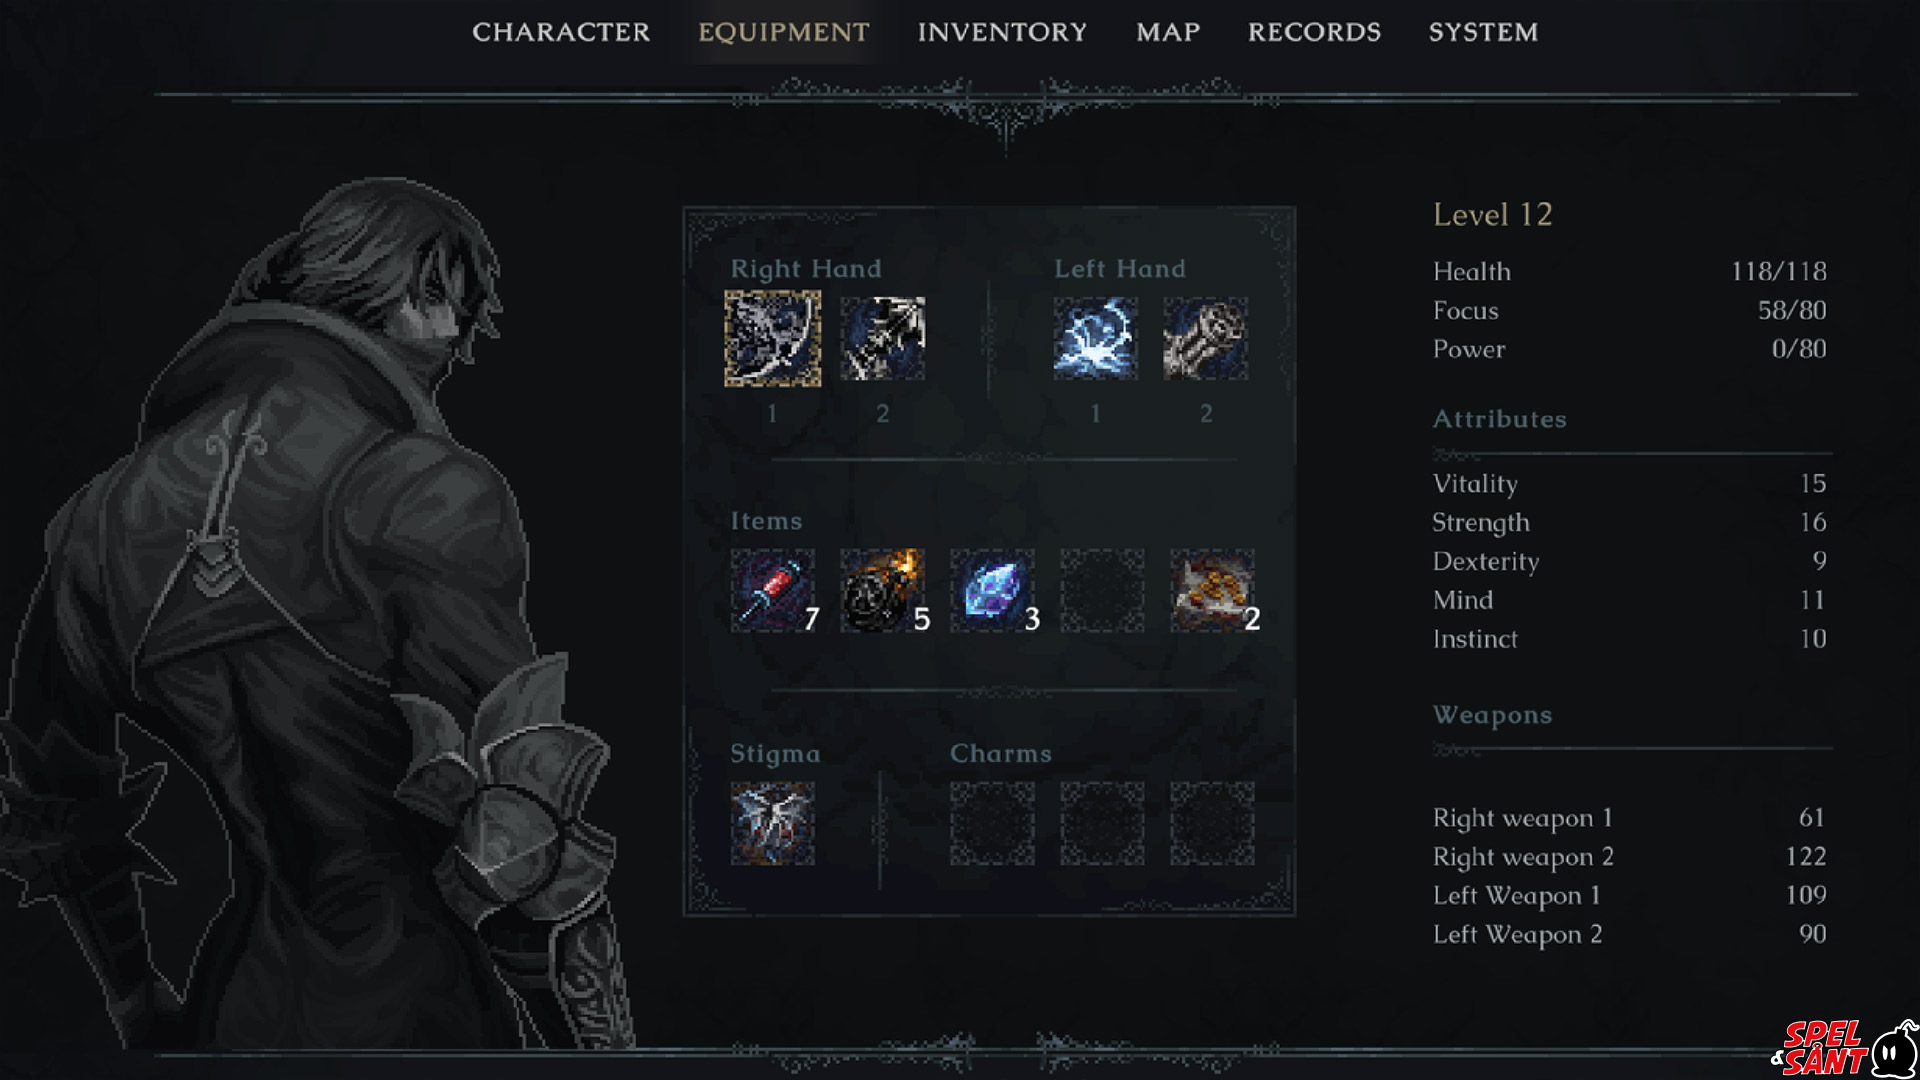1920x1080 pixels.
Task: Select the blue crystal item with count 3
Action: click(x=992, y=590)
